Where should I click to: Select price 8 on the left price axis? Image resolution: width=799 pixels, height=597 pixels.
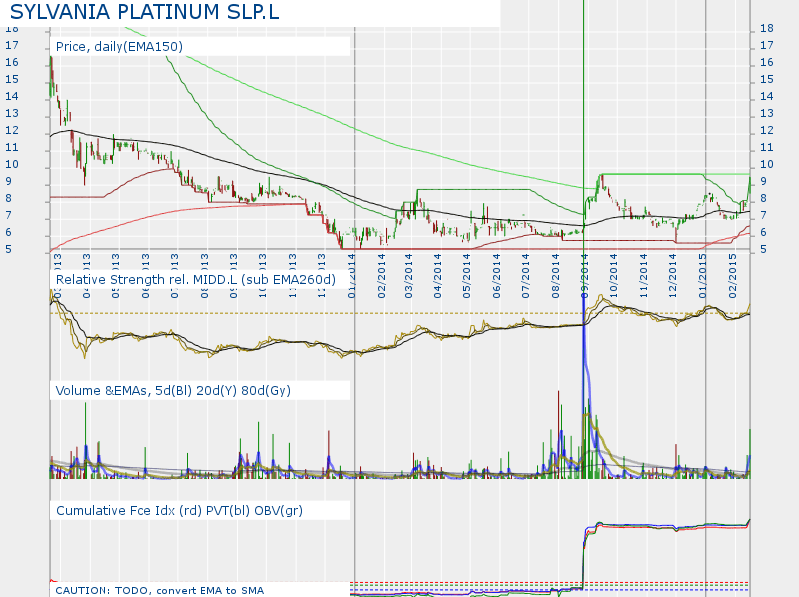9,198
